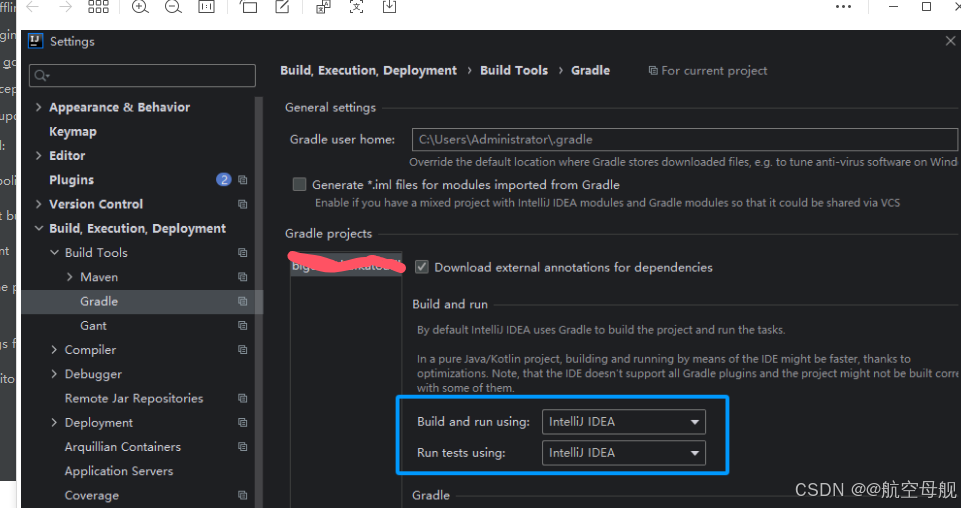Click the settings search input field
Screen dimensions: 961x508
tap(142, 75)
